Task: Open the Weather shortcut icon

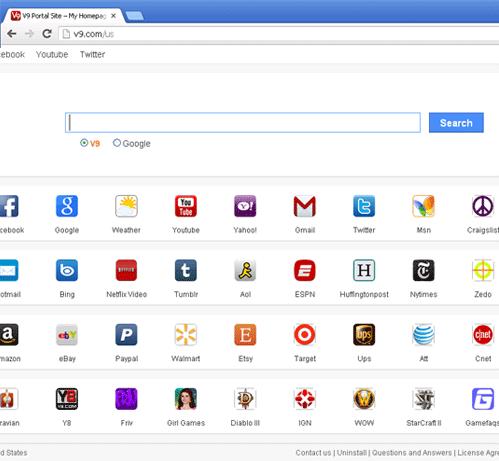Action: 126,206
